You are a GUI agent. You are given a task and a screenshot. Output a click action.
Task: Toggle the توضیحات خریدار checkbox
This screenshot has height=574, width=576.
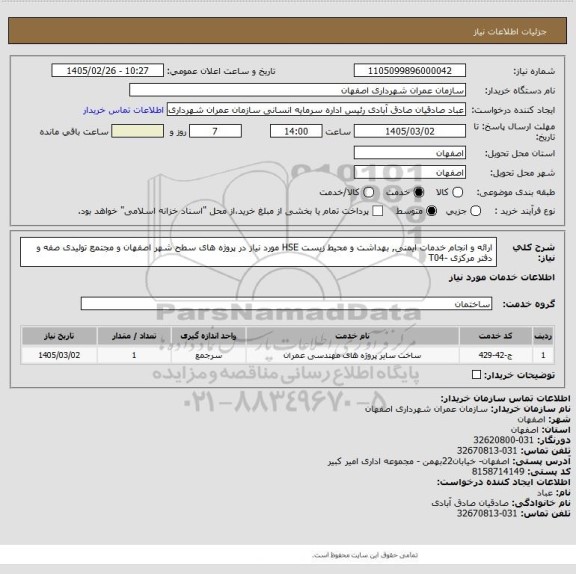(x=476, y=375)
